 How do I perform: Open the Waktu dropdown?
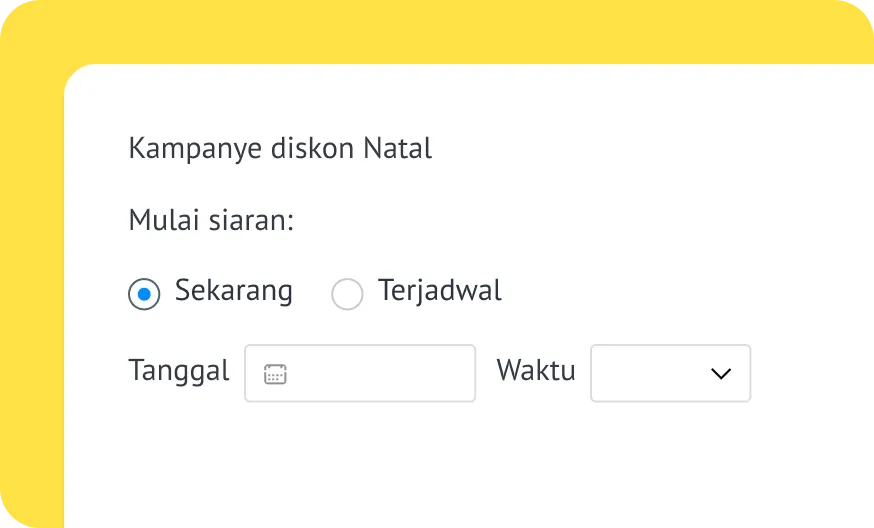pyautogui.click(x=670, y=374)
